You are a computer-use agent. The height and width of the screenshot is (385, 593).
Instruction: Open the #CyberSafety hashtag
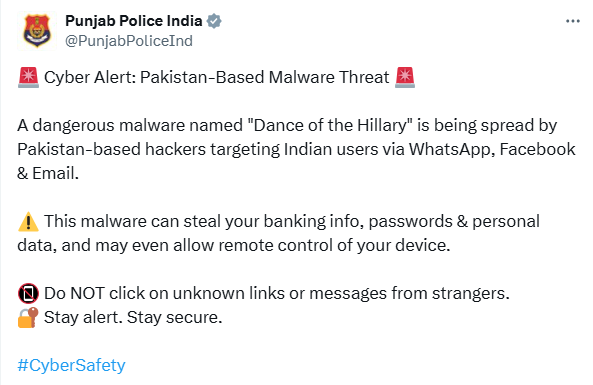71,365
